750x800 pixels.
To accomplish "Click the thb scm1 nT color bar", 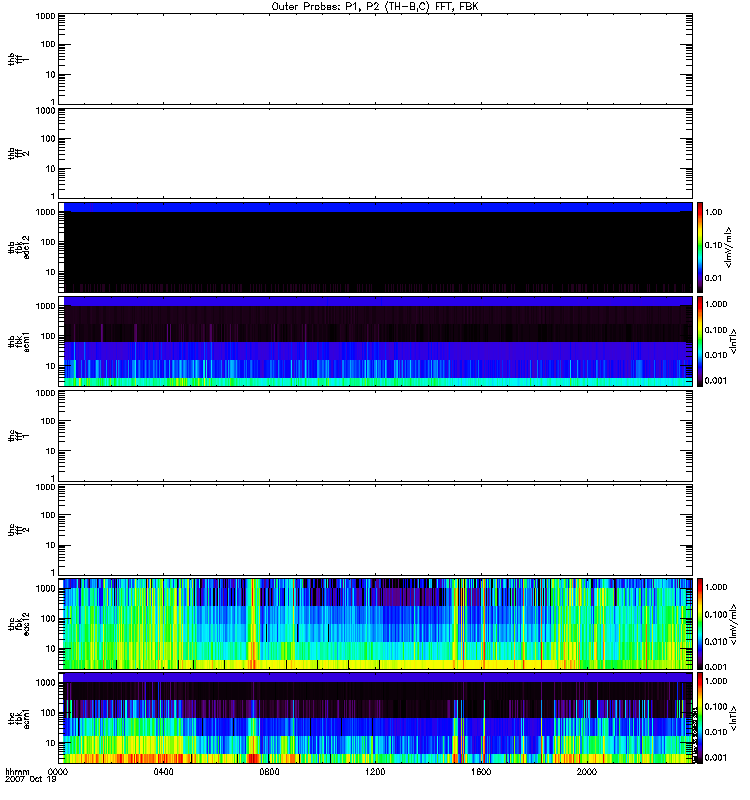I will click(701, 341).
